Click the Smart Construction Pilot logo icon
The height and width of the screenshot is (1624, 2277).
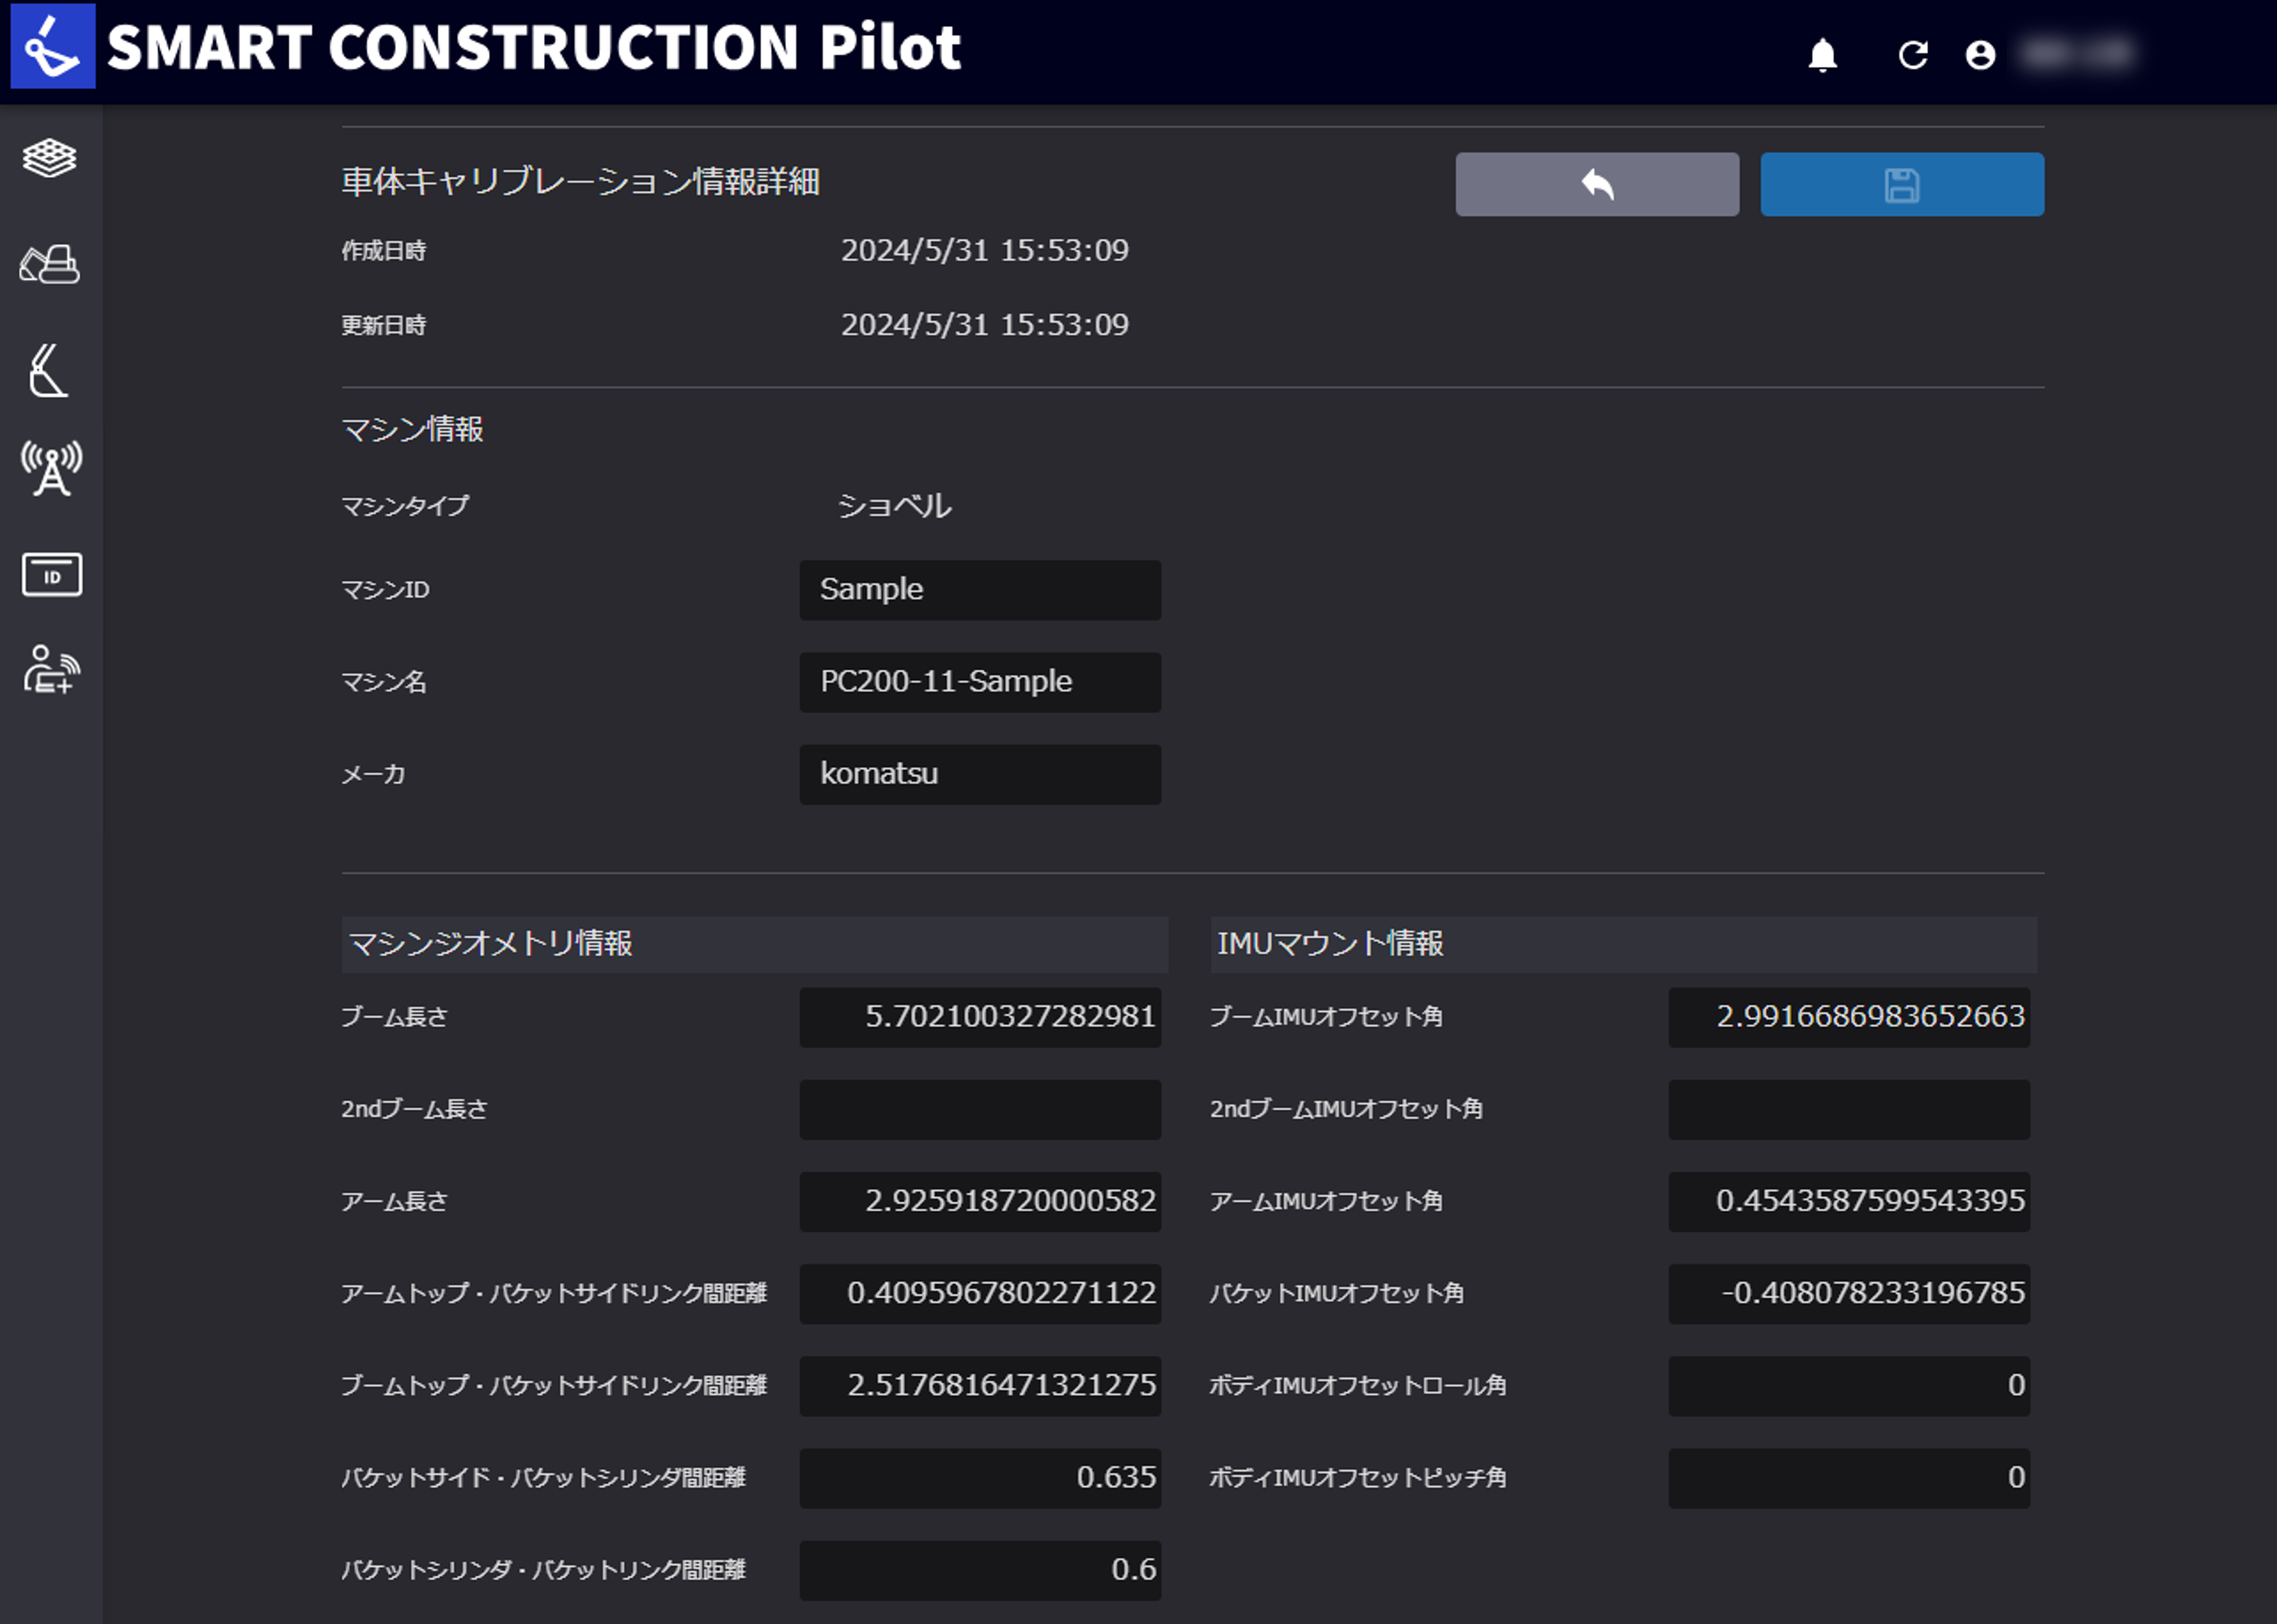tap(53, 46)
